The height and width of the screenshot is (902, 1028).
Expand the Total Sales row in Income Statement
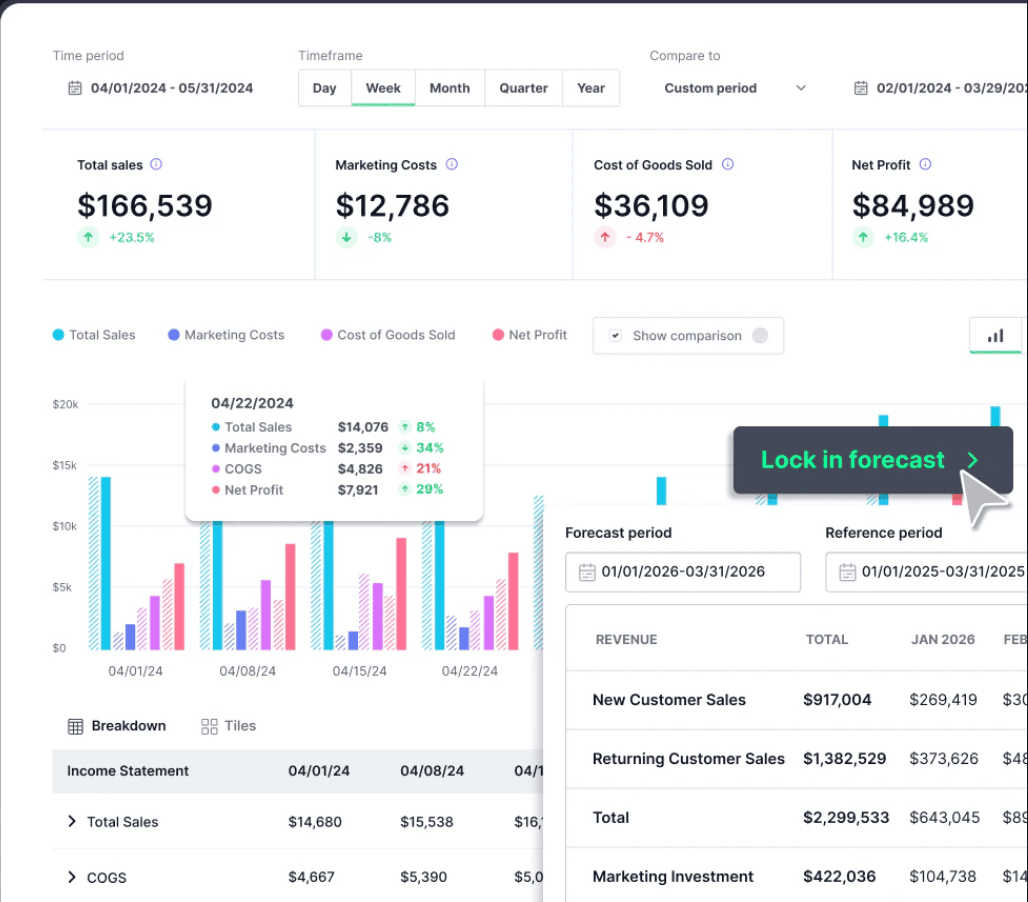coord(70,821)
